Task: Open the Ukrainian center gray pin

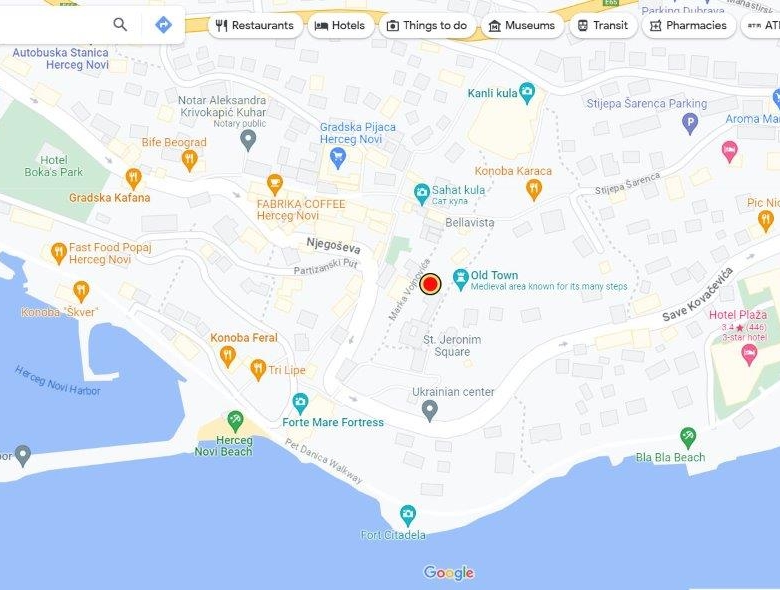Action: (430, 411)
